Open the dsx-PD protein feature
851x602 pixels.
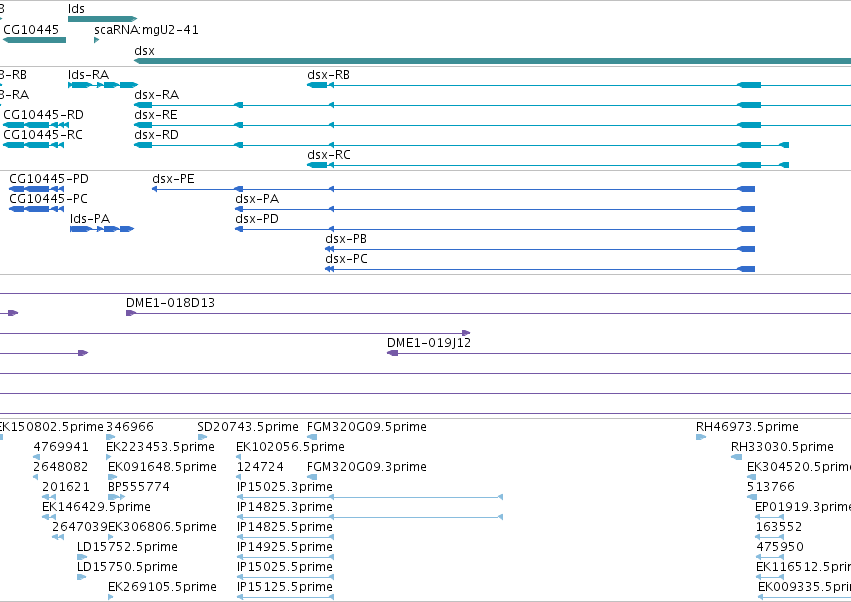click(x=495, y=229)
